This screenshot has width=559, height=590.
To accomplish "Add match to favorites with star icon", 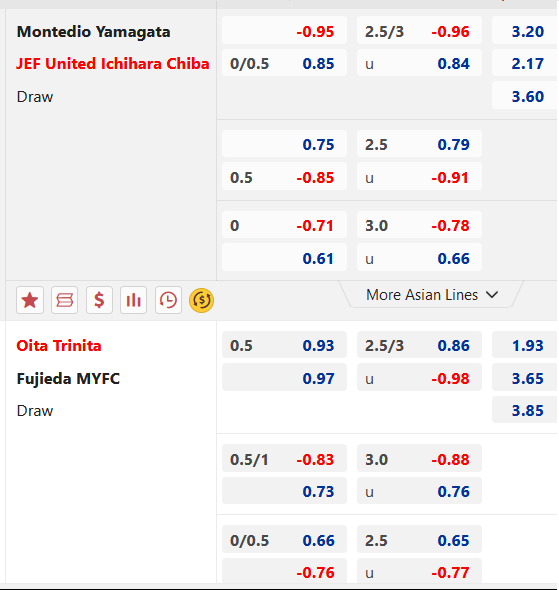I will click(x=30, y=300).
